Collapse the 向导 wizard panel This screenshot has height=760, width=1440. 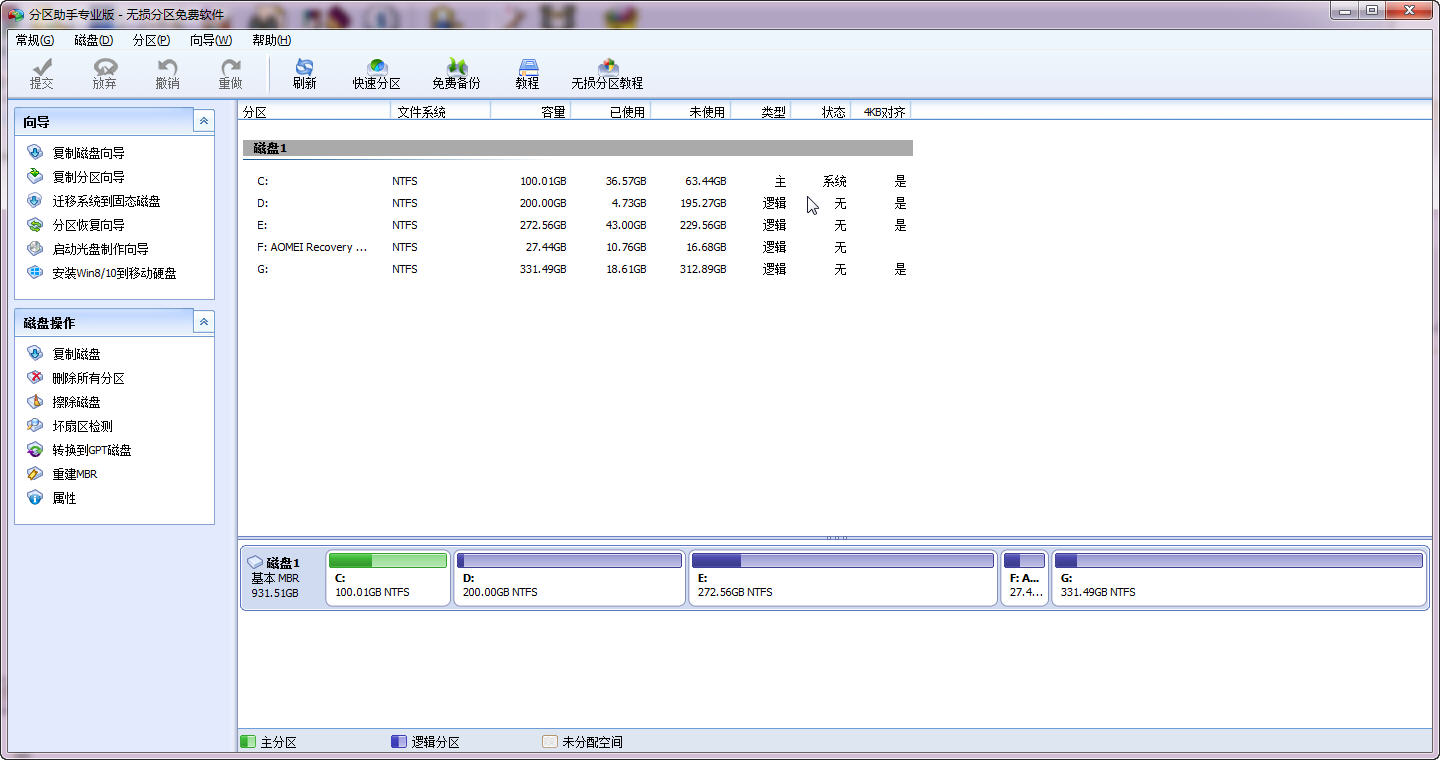(204, 121)
